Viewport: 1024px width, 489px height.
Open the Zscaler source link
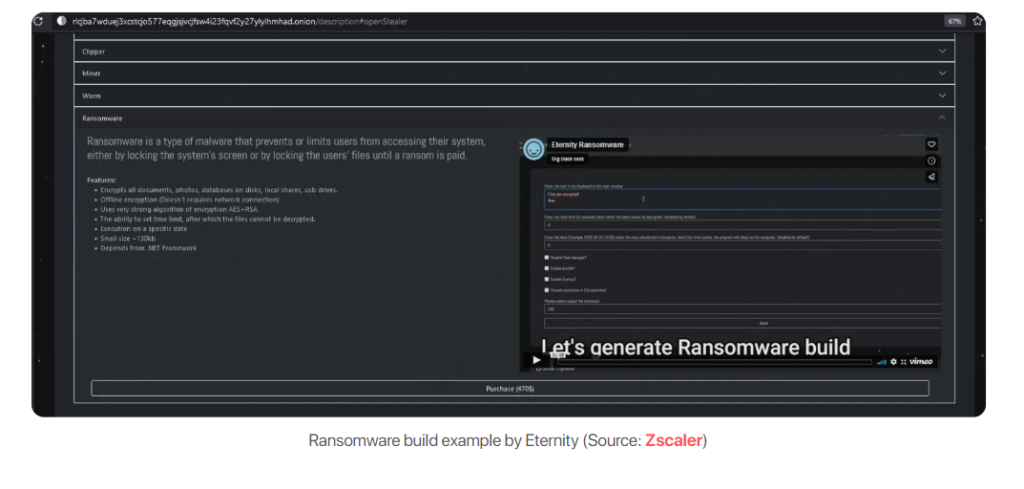(x=673, y=441)
